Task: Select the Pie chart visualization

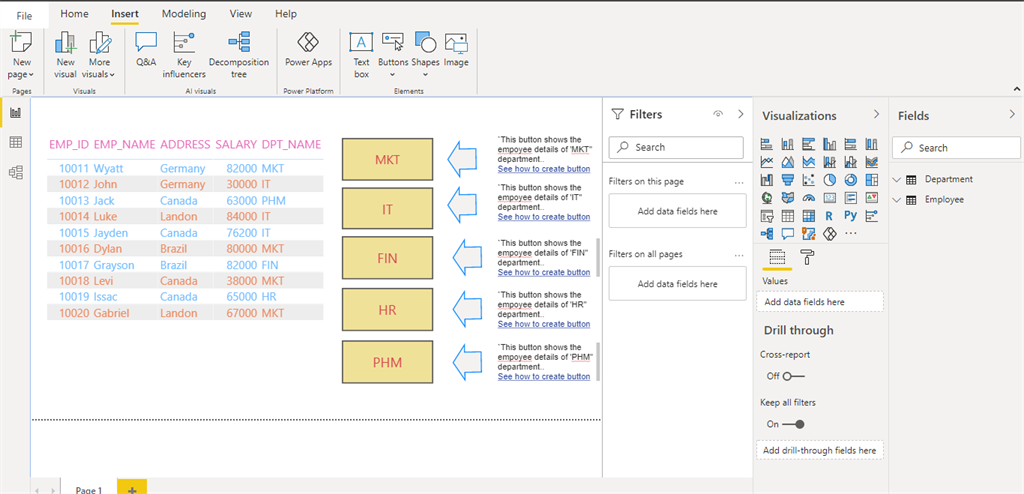Action: [830, 179]
